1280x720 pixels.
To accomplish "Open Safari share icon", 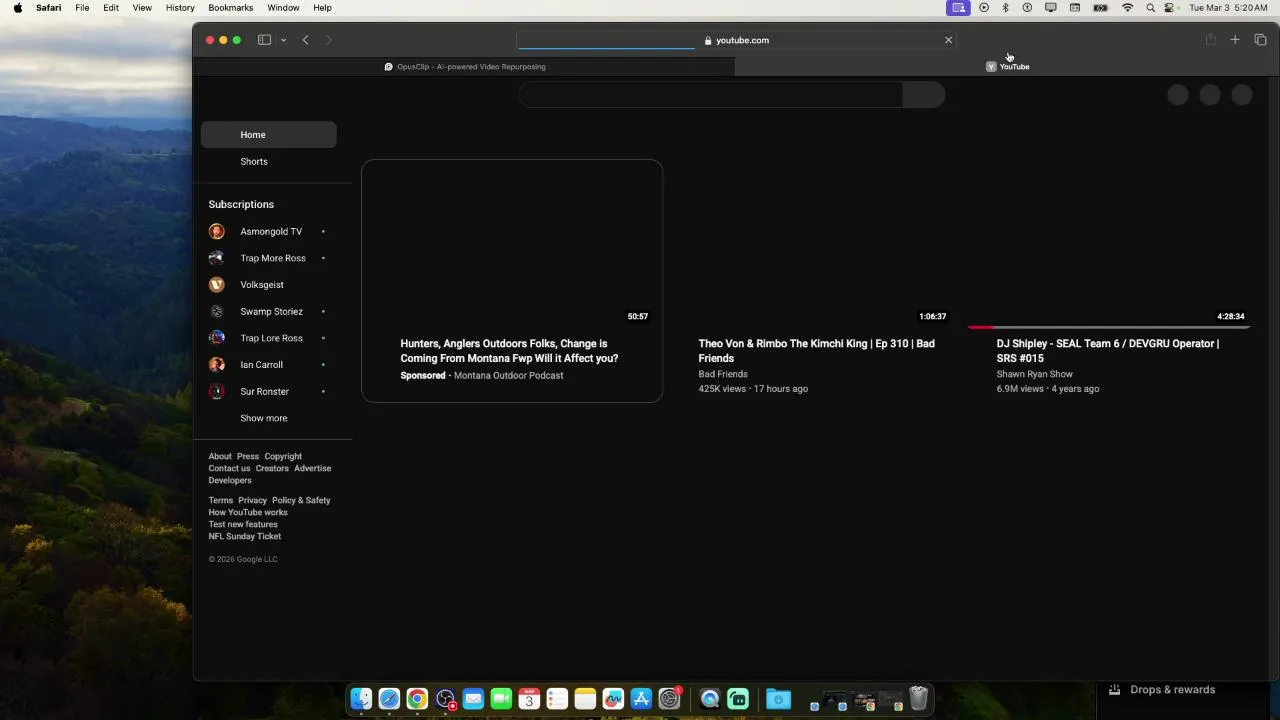I will point(1210,40).
